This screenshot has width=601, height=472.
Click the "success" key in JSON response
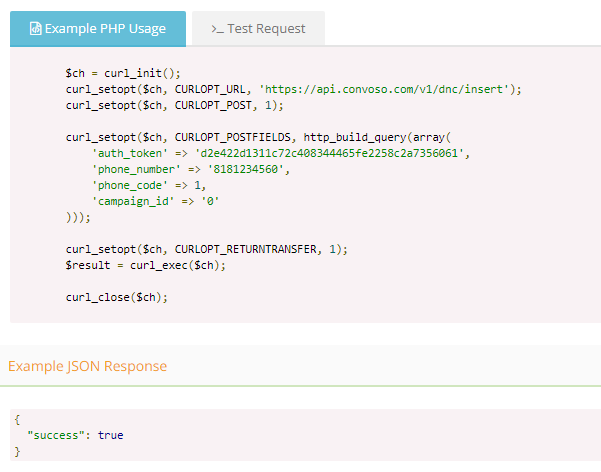[56, 436]
